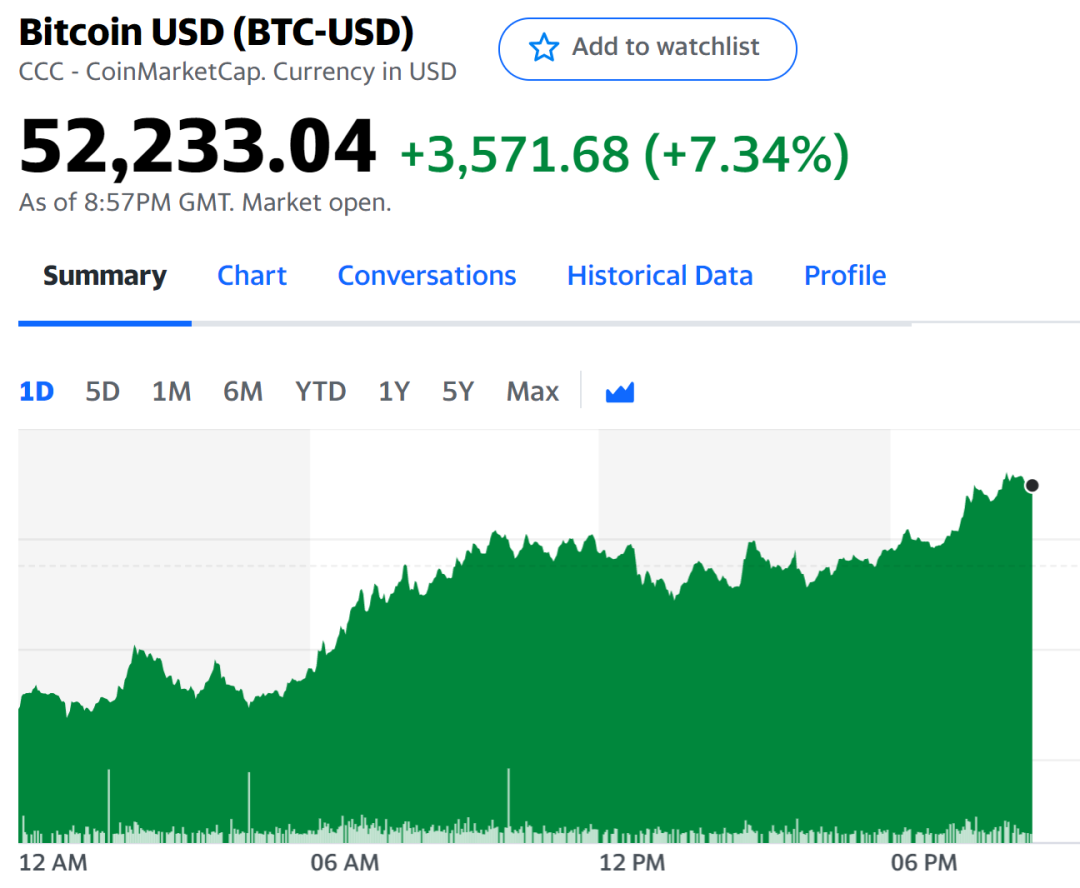The width and height of the screenshot is (1080, 888).
Task: Set the chart range to 6M
Action: (x=243, y=391)
